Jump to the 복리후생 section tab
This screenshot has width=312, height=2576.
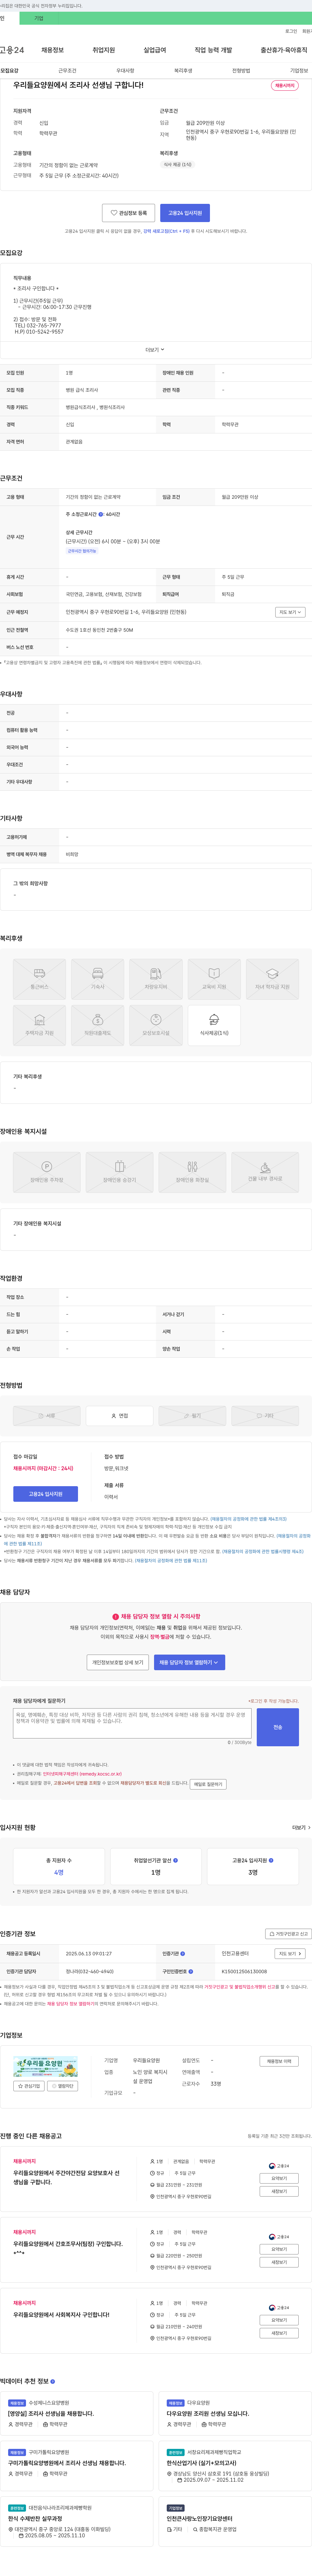[183, 71]
